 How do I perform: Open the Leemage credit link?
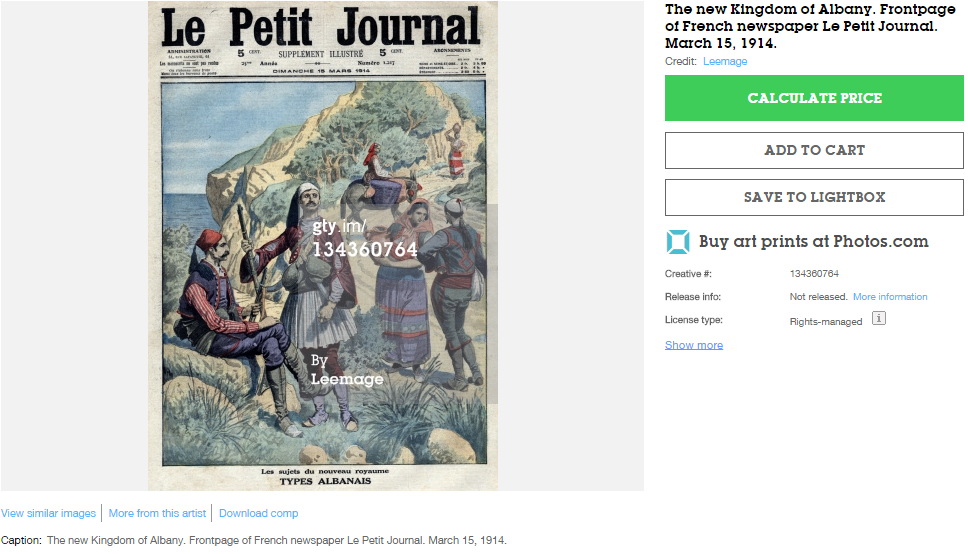pos(725,61)
